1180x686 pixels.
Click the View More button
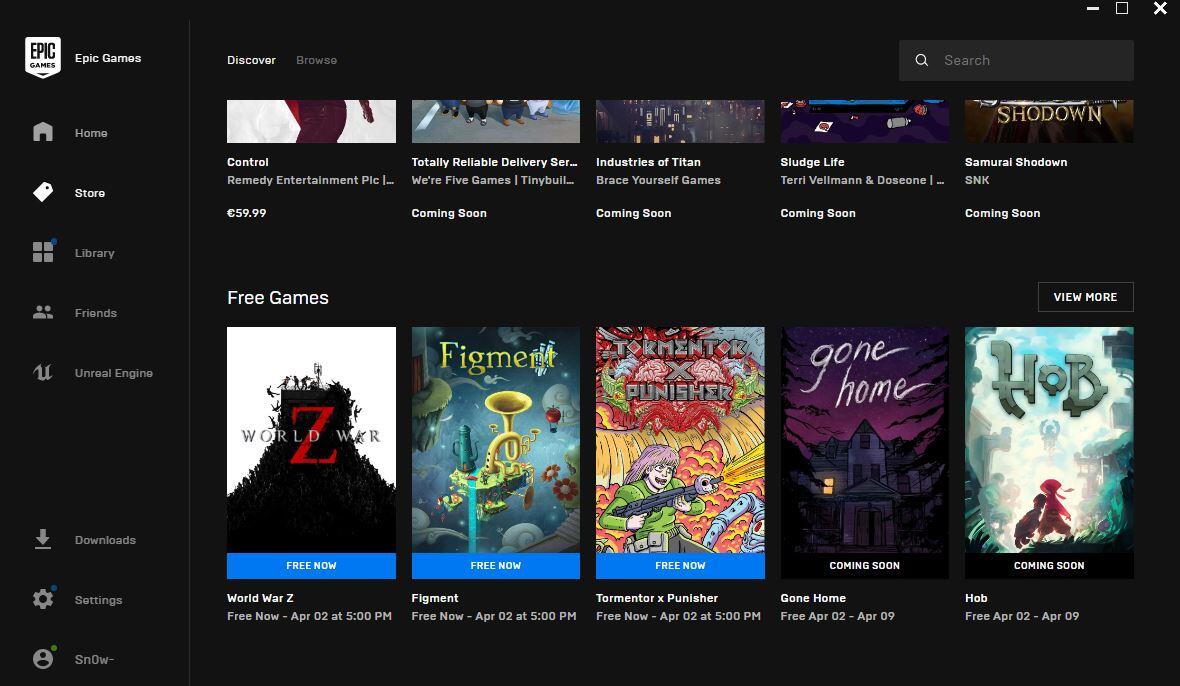click(1085, 297)
